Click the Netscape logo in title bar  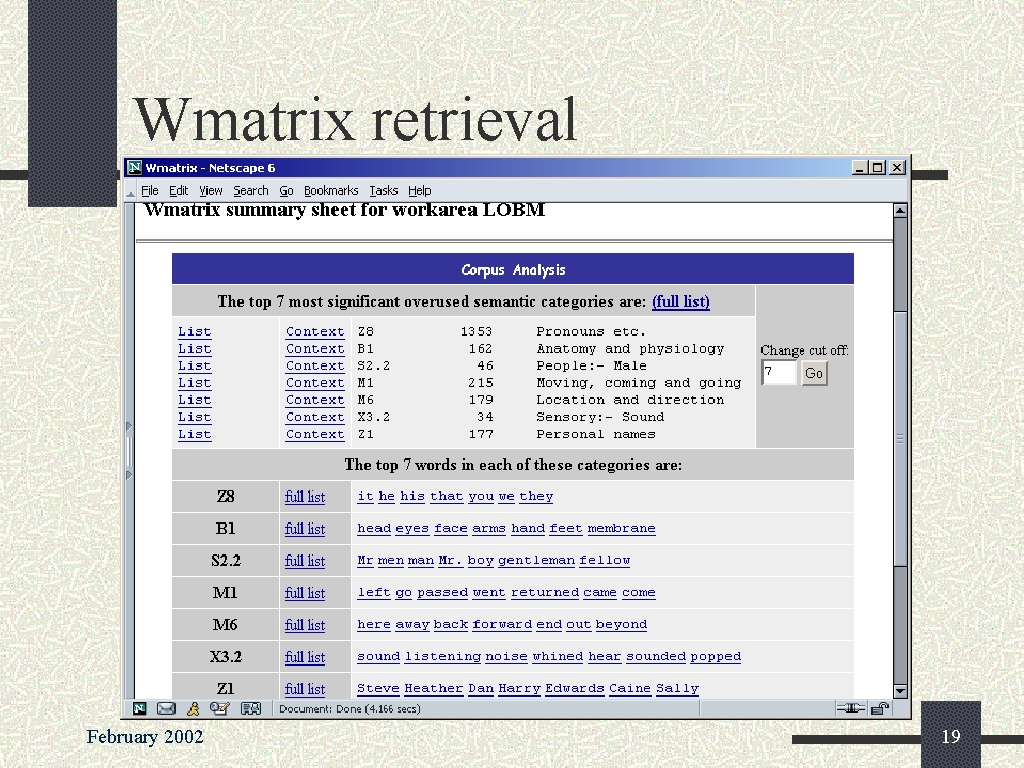(x=135, y=168)
